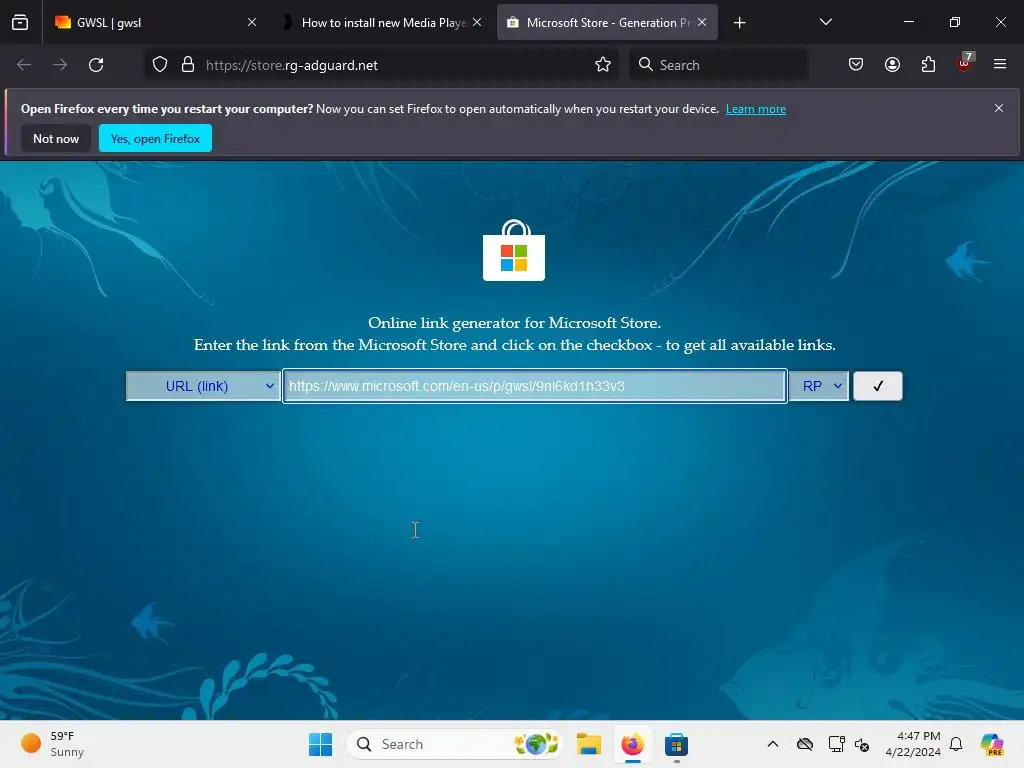Open muted volume tray icon

[862, 744]
